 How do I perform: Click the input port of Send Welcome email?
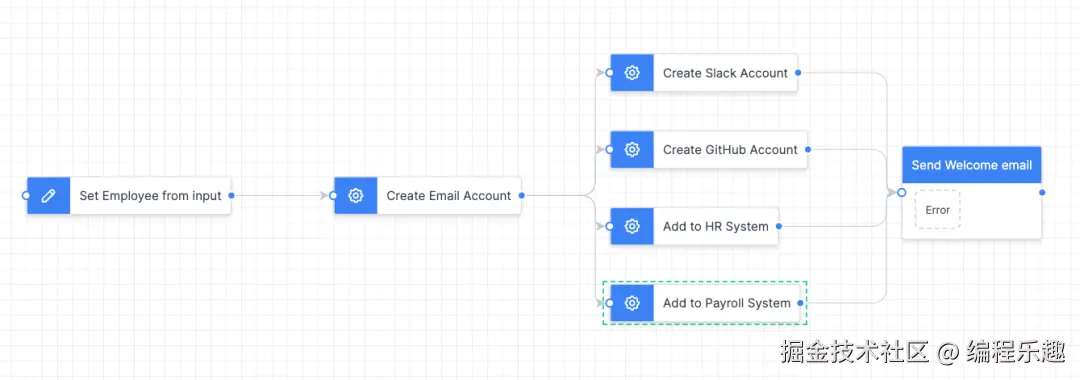pos(902,193)
